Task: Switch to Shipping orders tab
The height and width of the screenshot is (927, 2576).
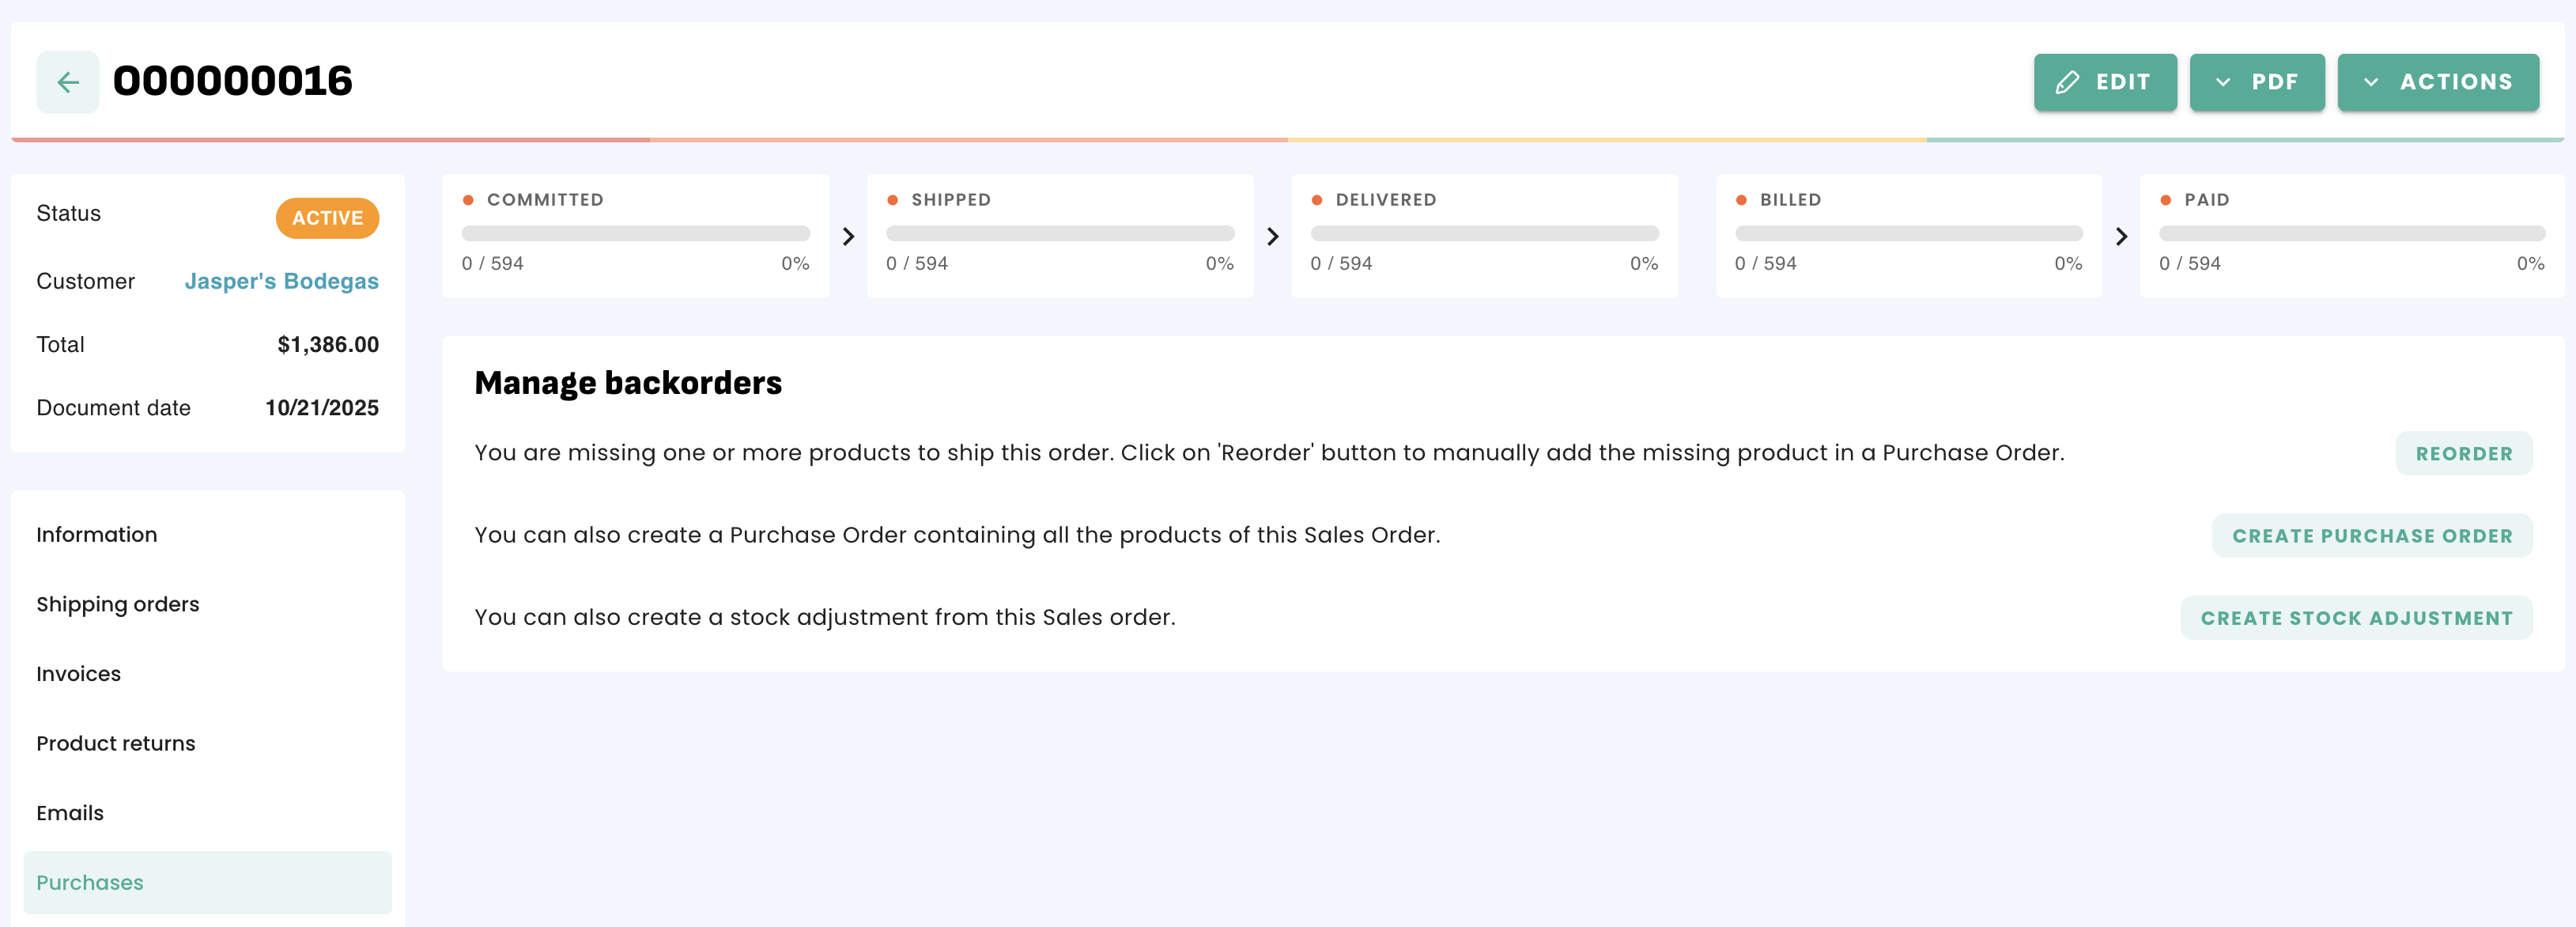Action: [118, 604]
